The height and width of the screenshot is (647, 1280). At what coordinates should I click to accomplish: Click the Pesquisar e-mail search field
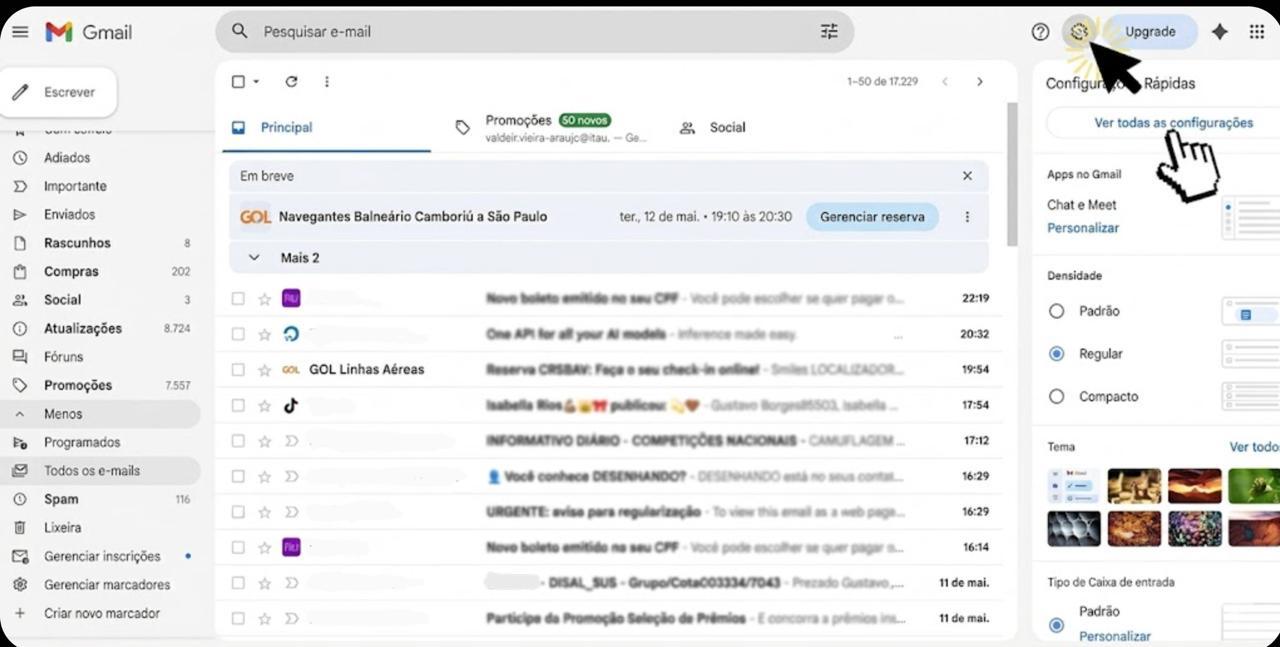coord(535,31)
